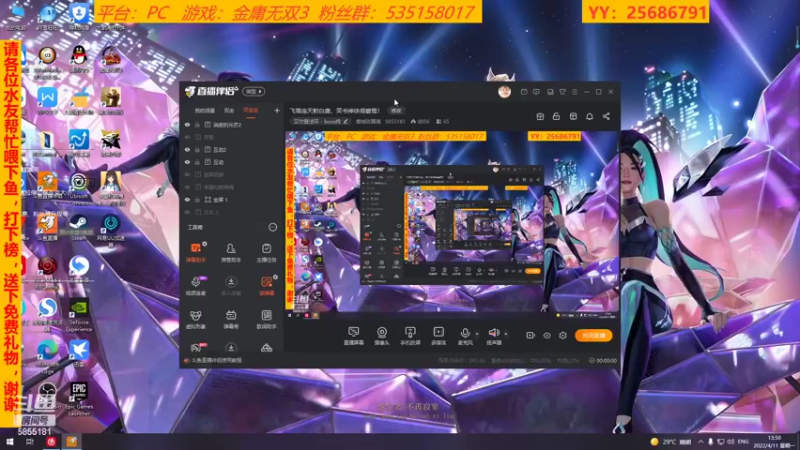
Task: Switch to the first scene tab
Action: click(x=205, y=111)
